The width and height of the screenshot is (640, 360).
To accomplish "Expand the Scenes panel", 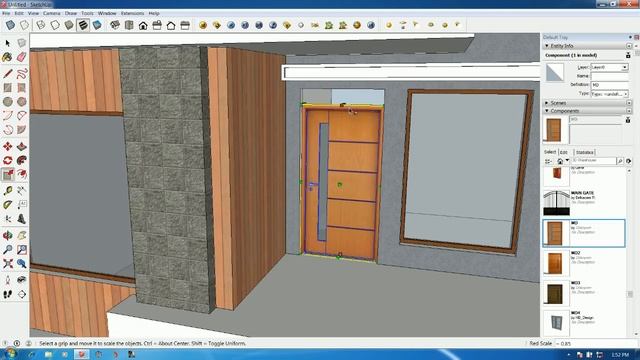I will [547, 103].
